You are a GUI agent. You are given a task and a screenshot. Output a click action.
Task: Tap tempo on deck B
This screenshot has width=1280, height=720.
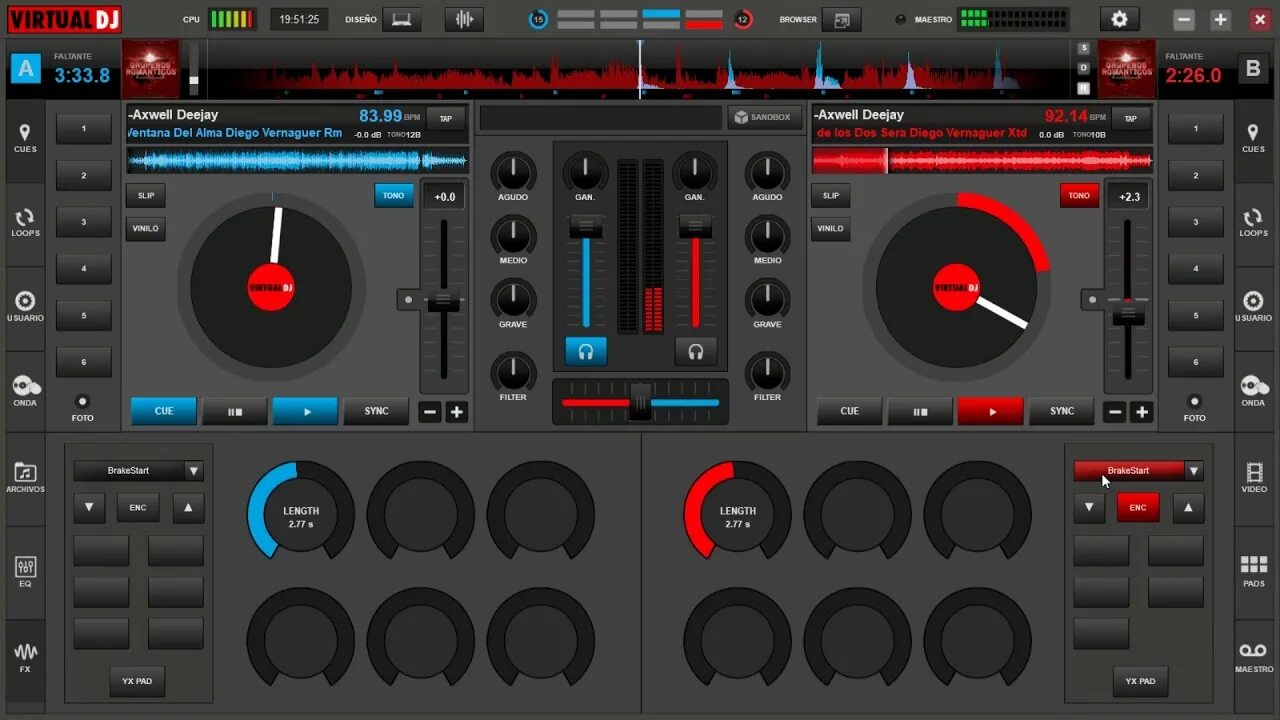tap(1131, 118)
